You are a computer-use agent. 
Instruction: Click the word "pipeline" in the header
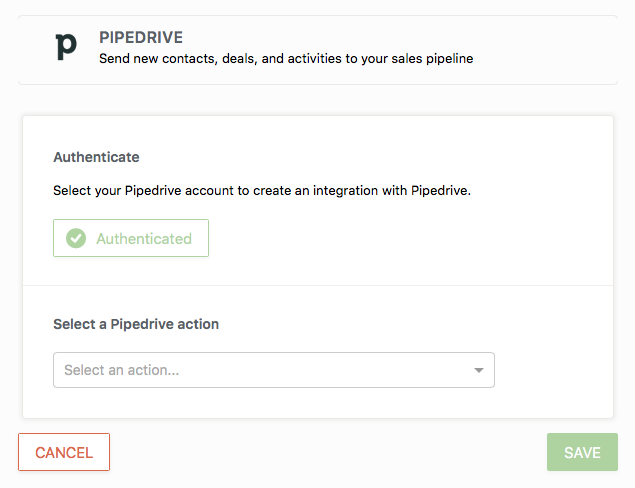coord(446,59)
